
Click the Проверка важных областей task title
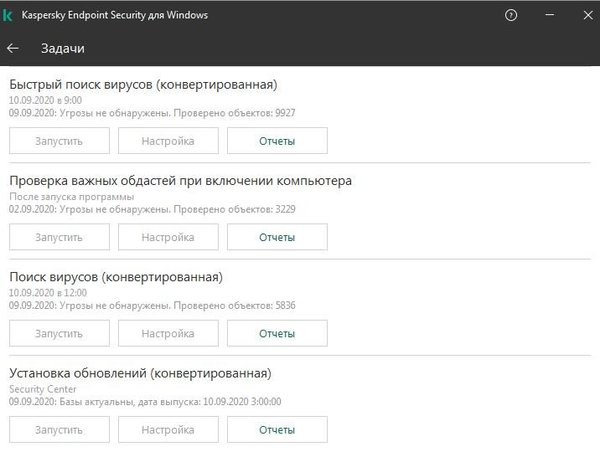(x=180, y=181)
